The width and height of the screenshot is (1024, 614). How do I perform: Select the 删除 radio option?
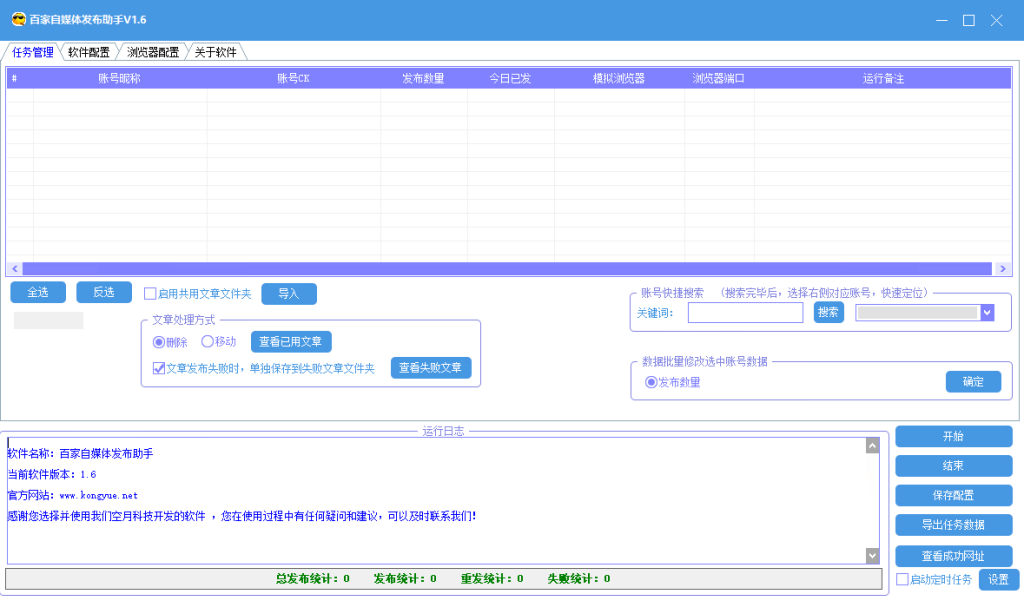pos(159,342)
